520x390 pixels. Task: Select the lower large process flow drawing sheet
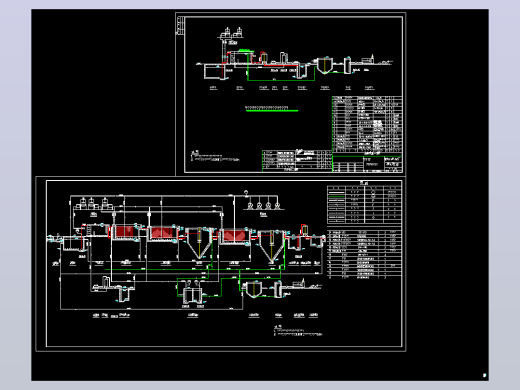[x=220, y=264]
